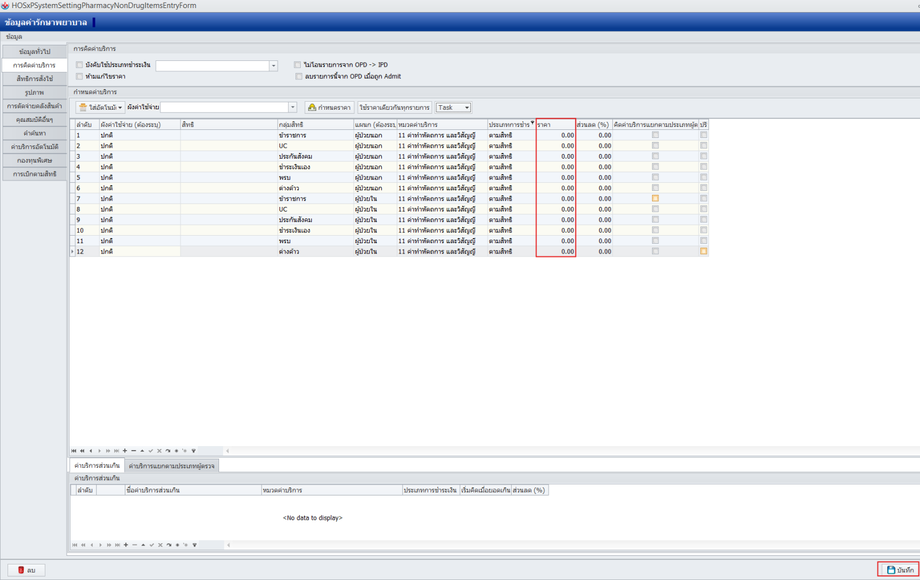This screenshot has width=920, height=580.
Task: Open the ข้อมูล menu
Action: (14, 36)
